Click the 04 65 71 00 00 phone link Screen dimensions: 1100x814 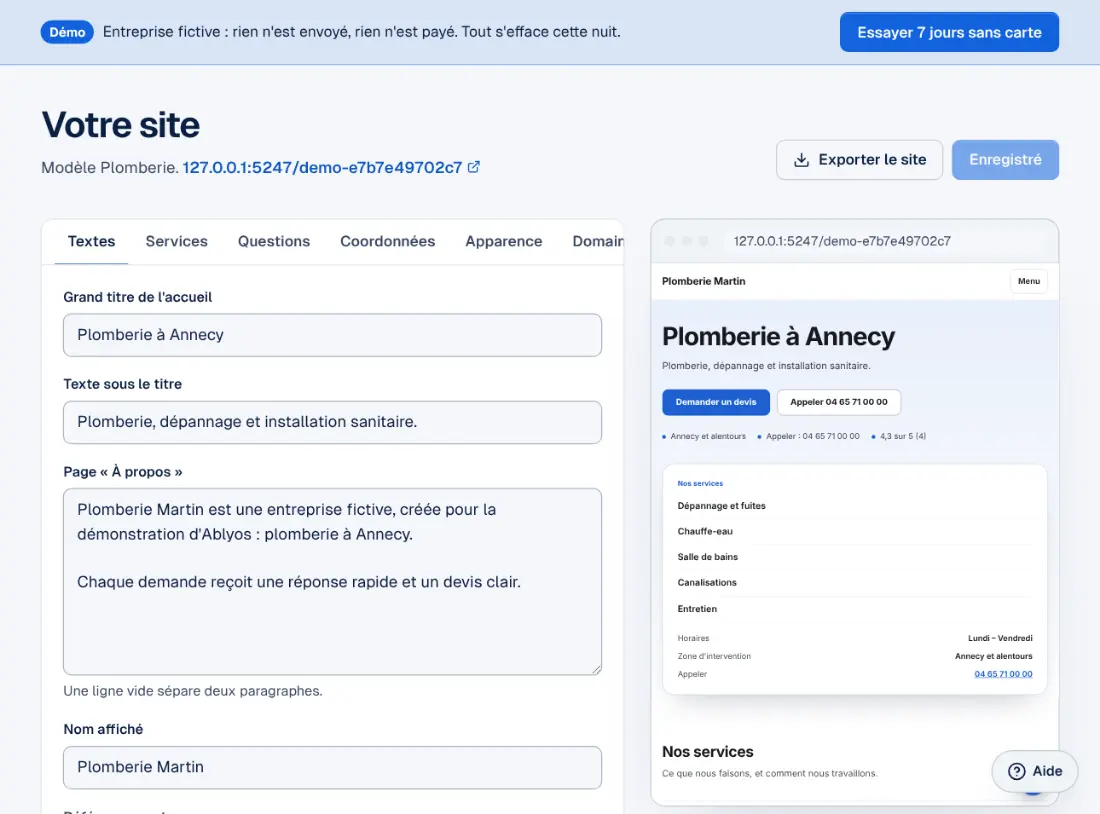click(x=1003, y=674)
